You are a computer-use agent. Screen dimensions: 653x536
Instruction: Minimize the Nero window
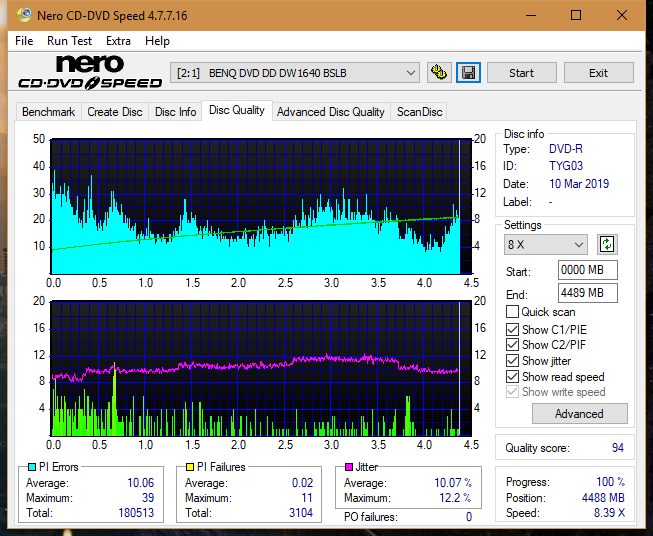pos(531,15)
